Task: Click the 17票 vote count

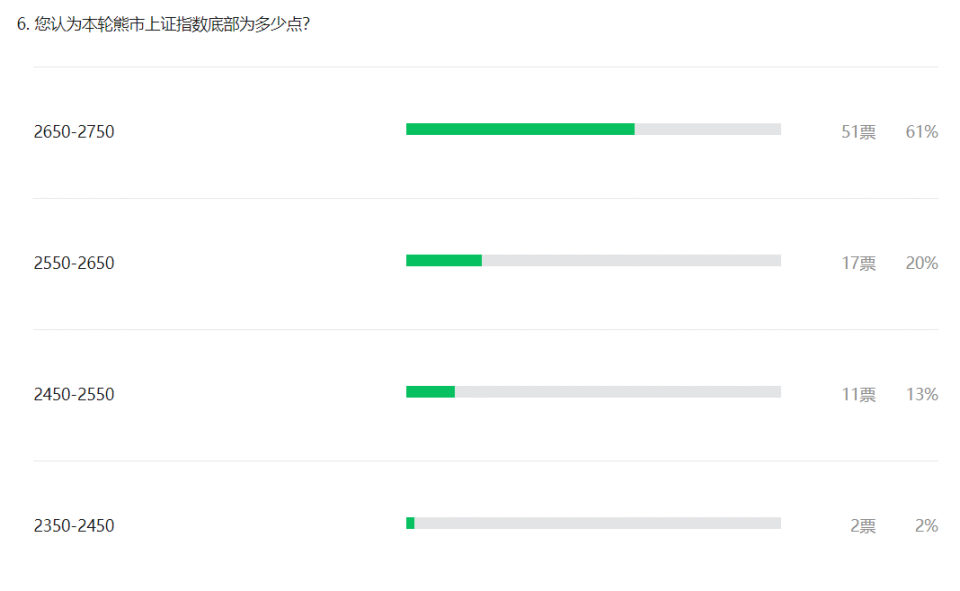Action: tap(858, 263)
